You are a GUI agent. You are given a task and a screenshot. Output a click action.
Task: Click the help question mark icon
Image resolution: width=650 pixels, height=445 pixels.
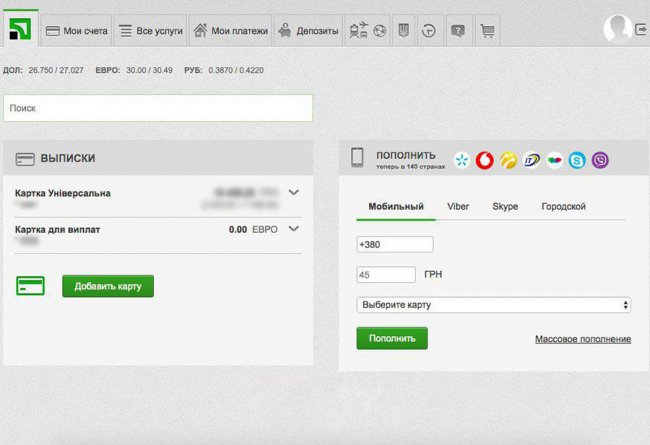[457, 31]
